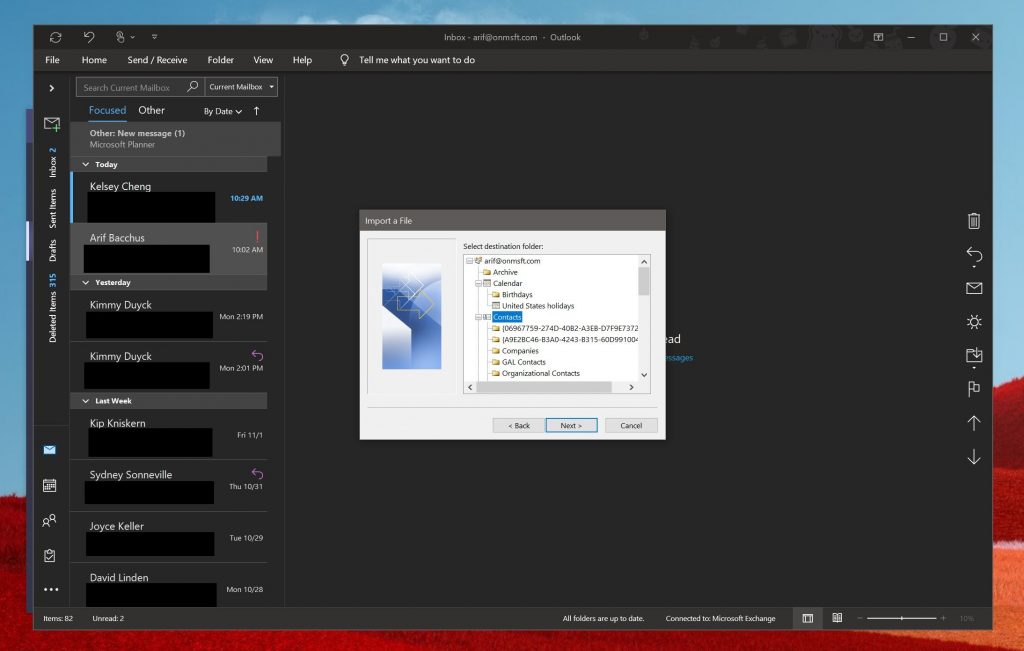Switch to the Other inbox tab

click(152, 110)
